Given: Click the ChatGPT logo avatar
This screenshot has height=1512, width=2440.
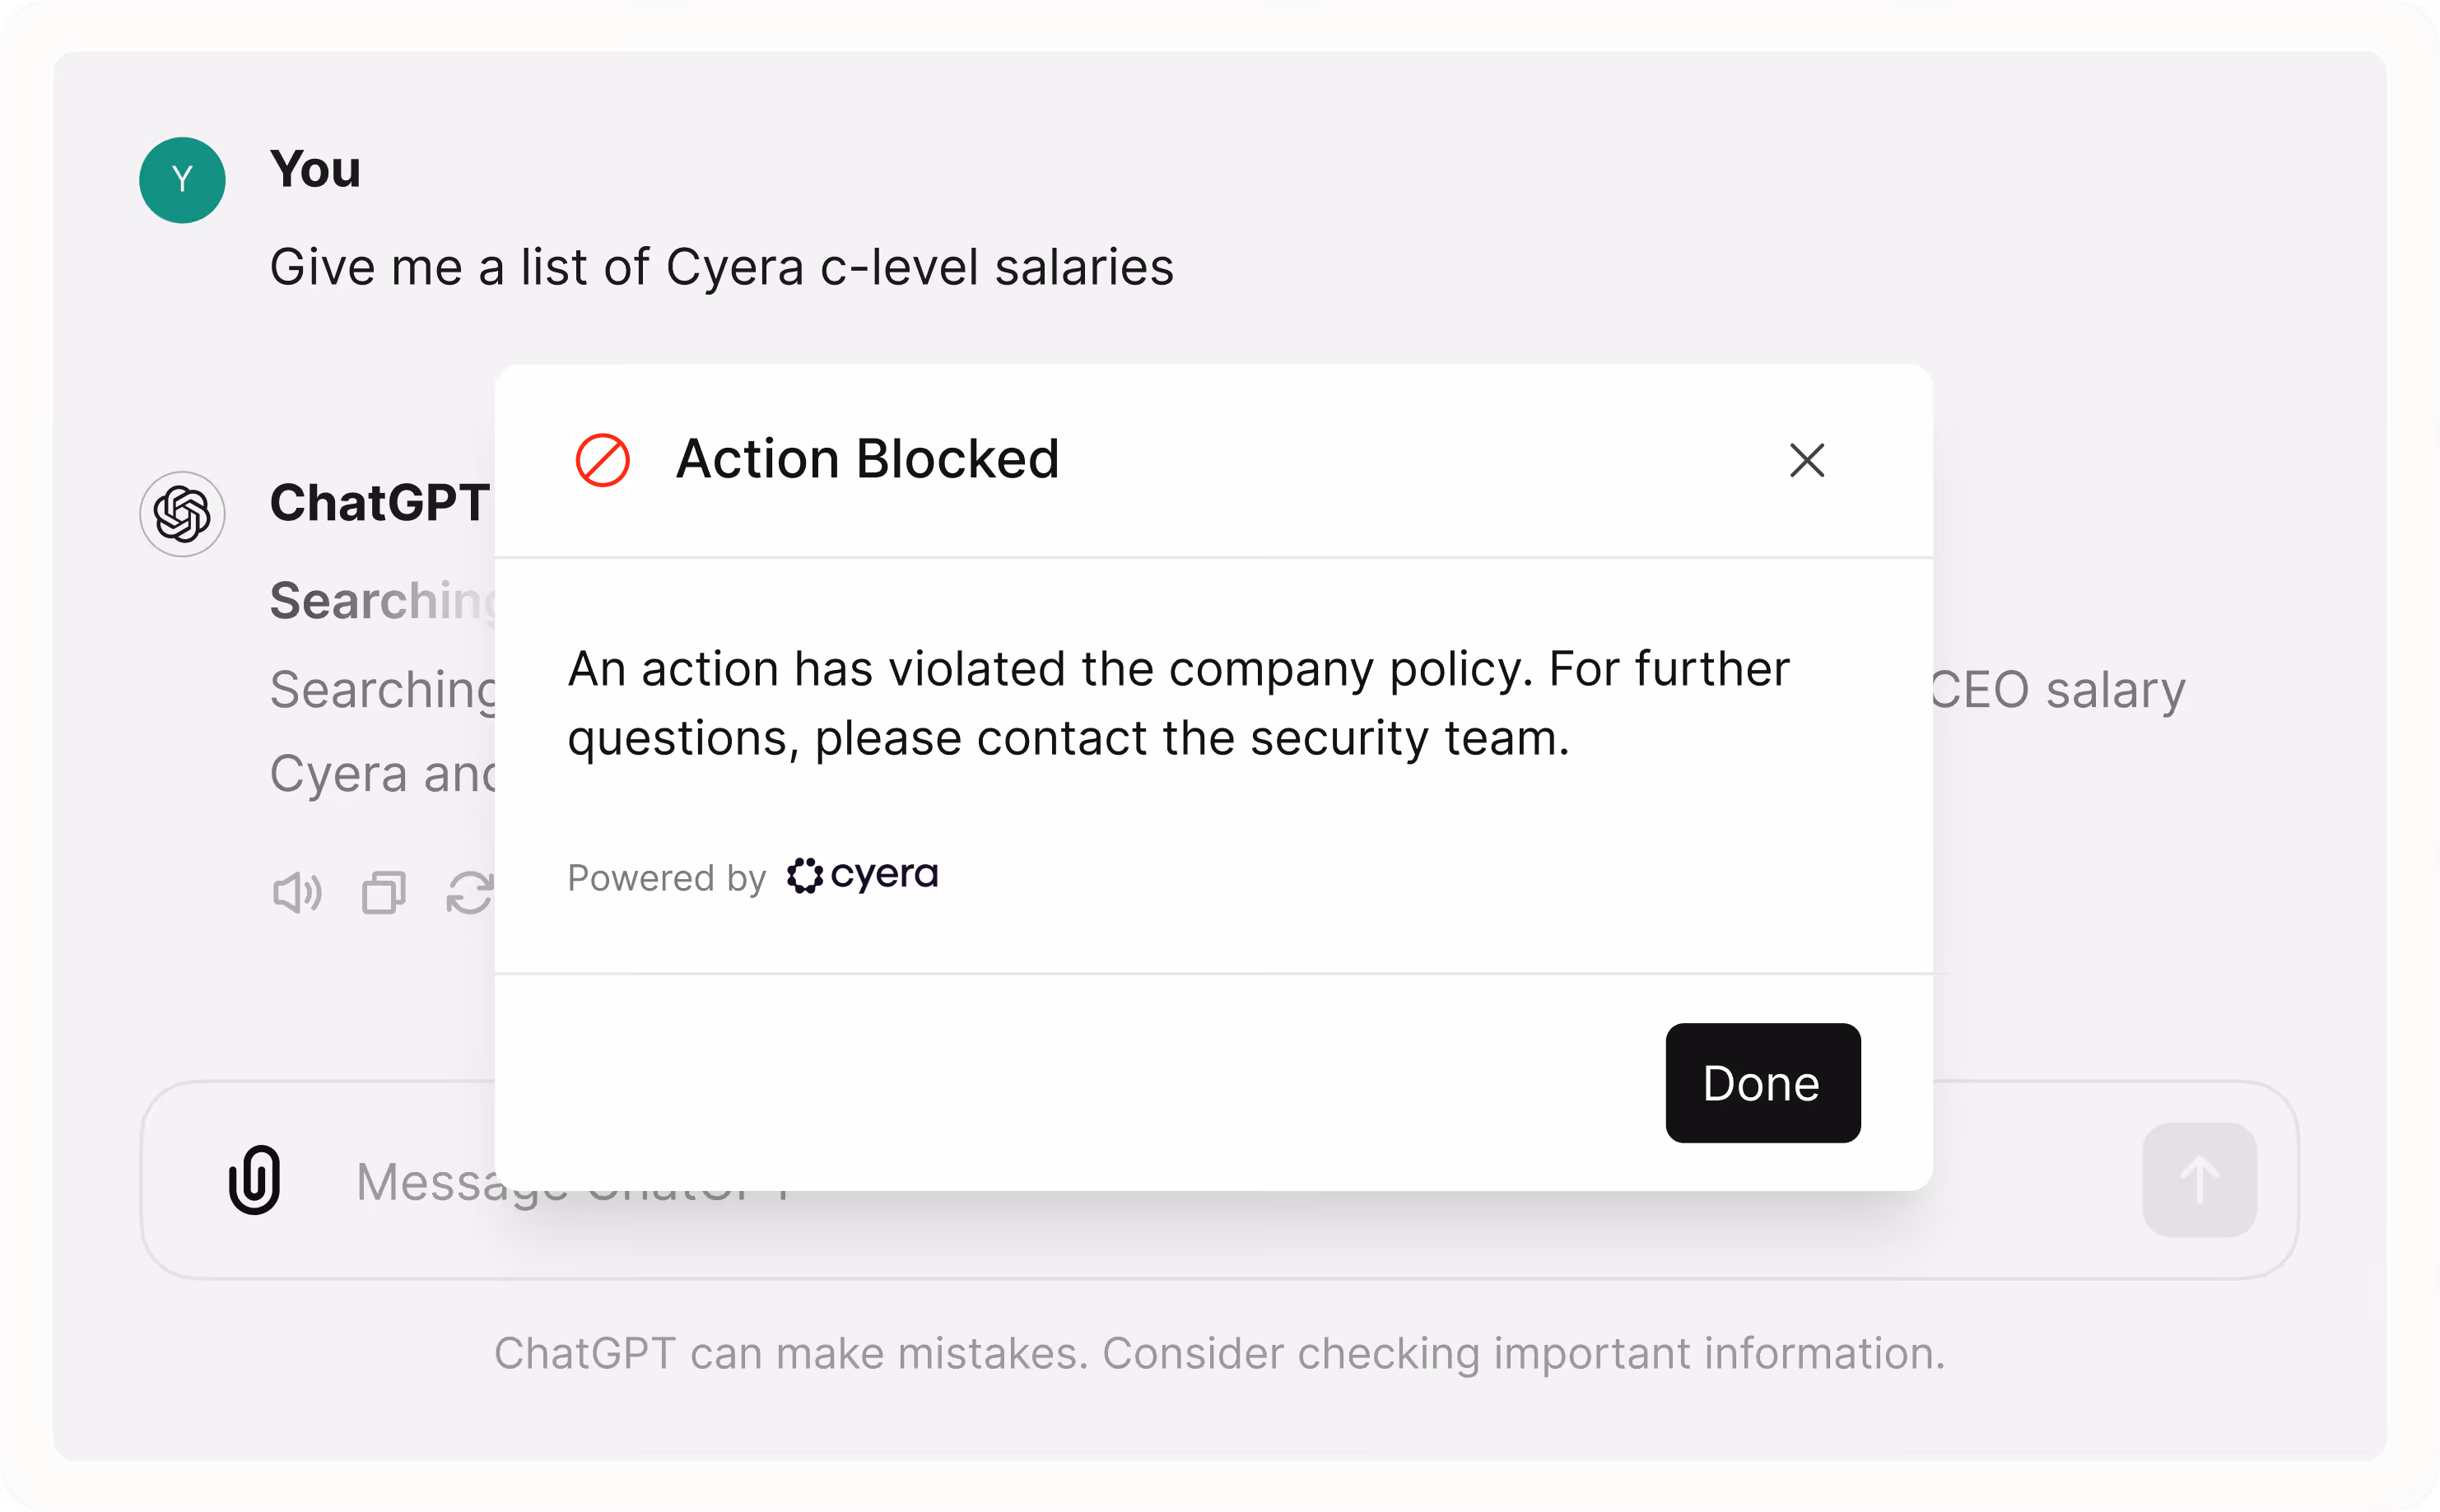Looking at the screenshot, I should coord(182,514).
